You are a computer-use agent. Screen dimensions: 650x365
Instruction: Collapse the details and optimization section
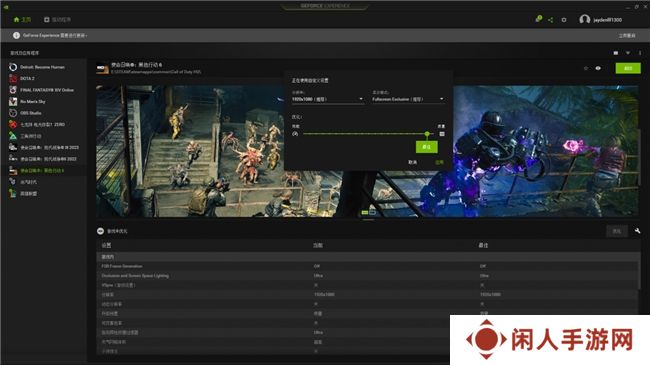tap(100, 231)
